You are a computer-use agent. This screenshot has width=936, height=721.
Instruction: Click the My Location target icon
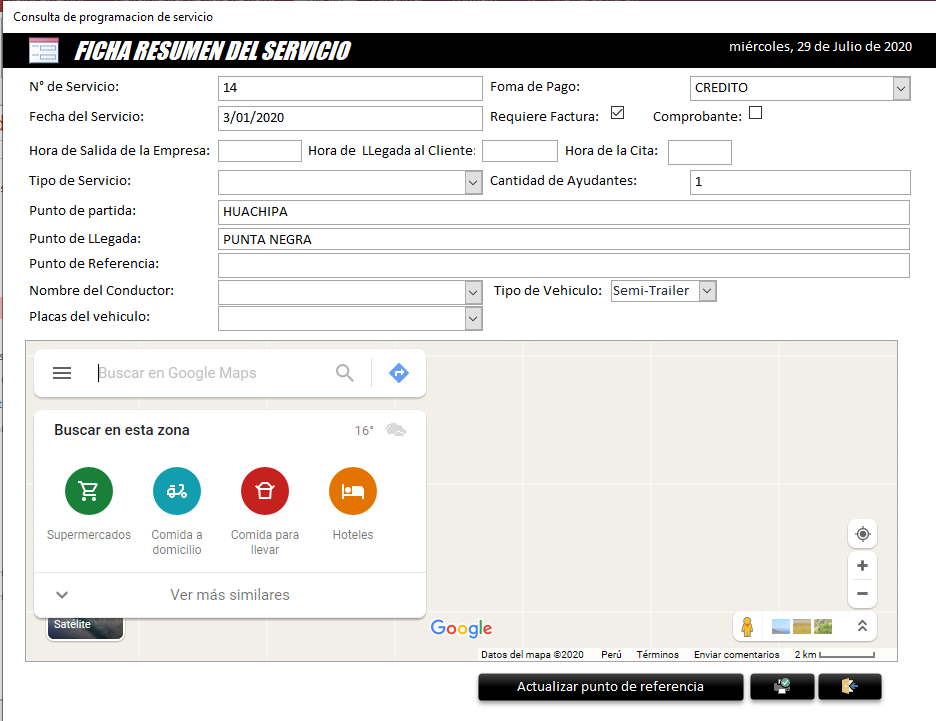click(862, 534)
